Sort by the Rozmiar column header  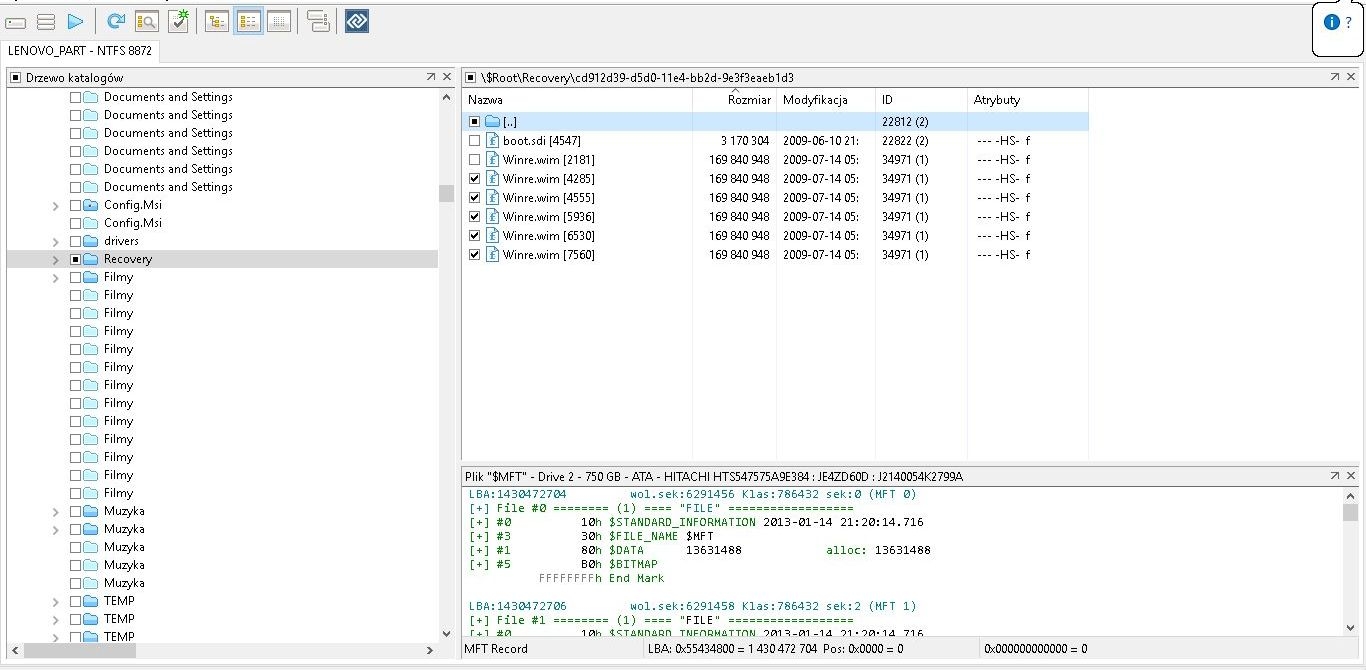tap(734, 100)
